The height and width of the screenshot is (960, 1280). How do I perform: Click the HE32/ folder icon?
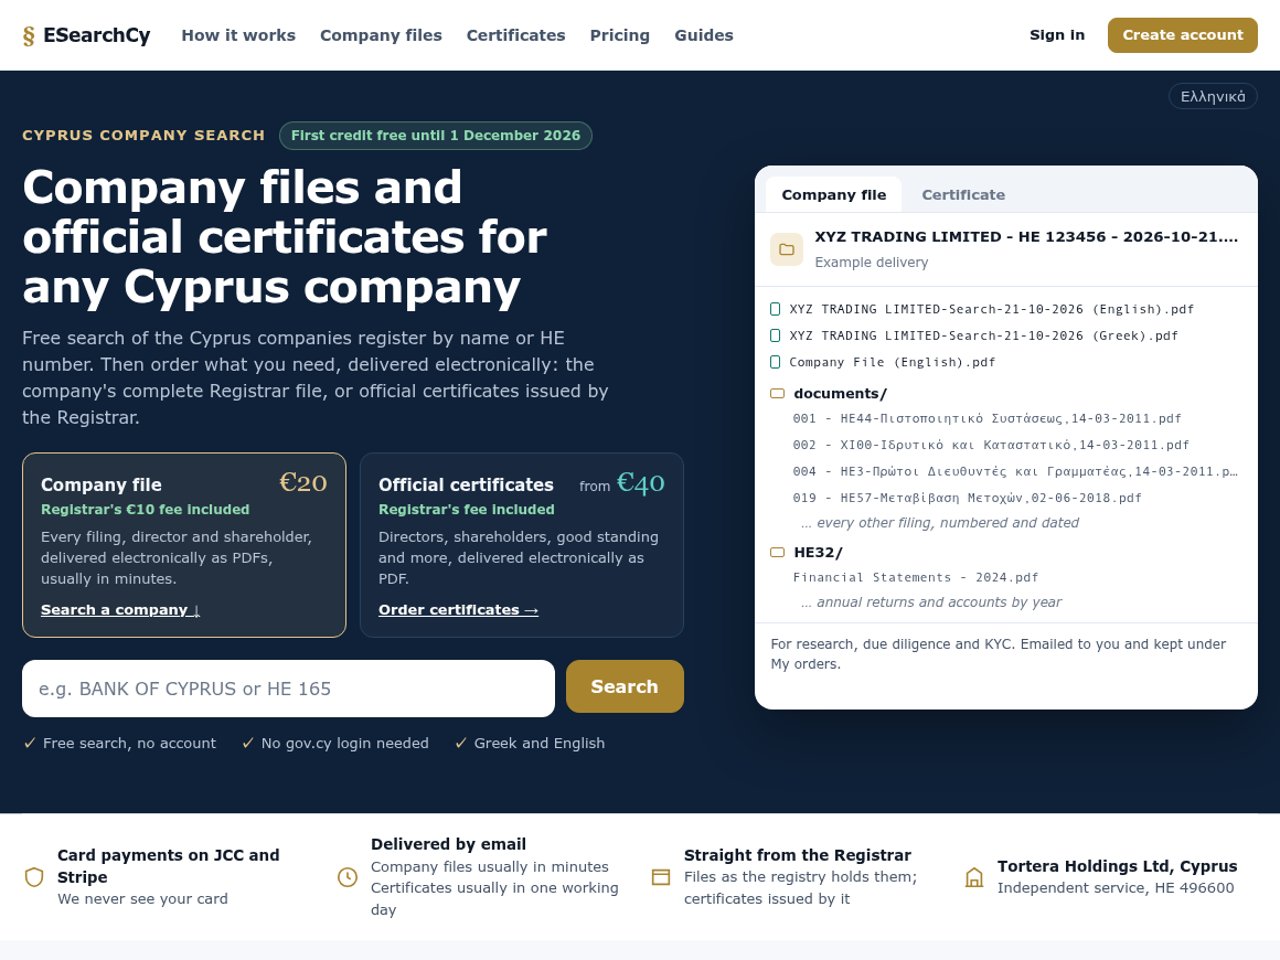pyautogui.click(x=777, y=552)
